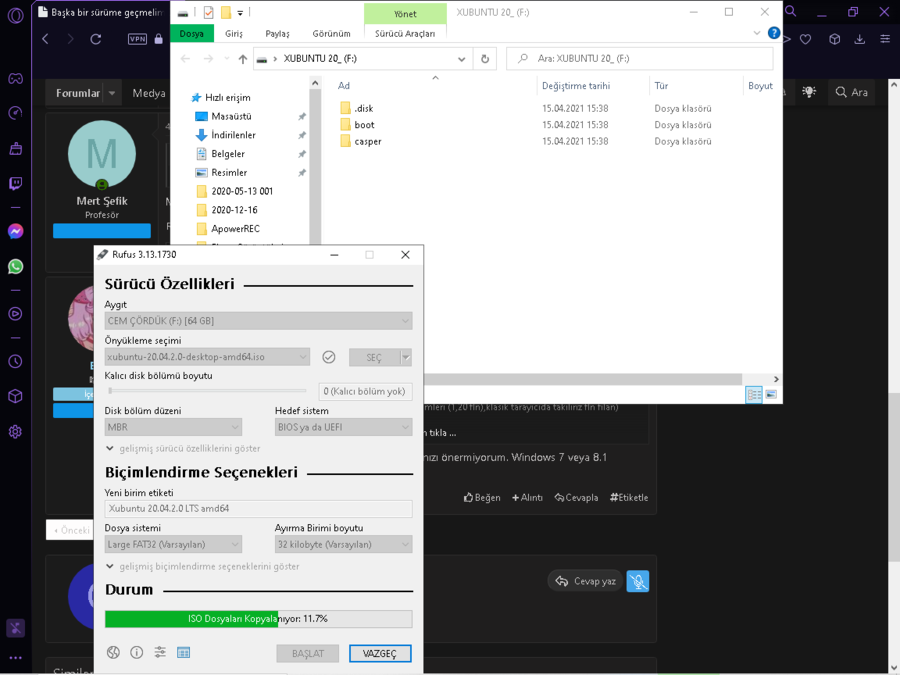Open Rufus application settings sliders icon
This screenshot has height=675, width=900.
(160, 652)
